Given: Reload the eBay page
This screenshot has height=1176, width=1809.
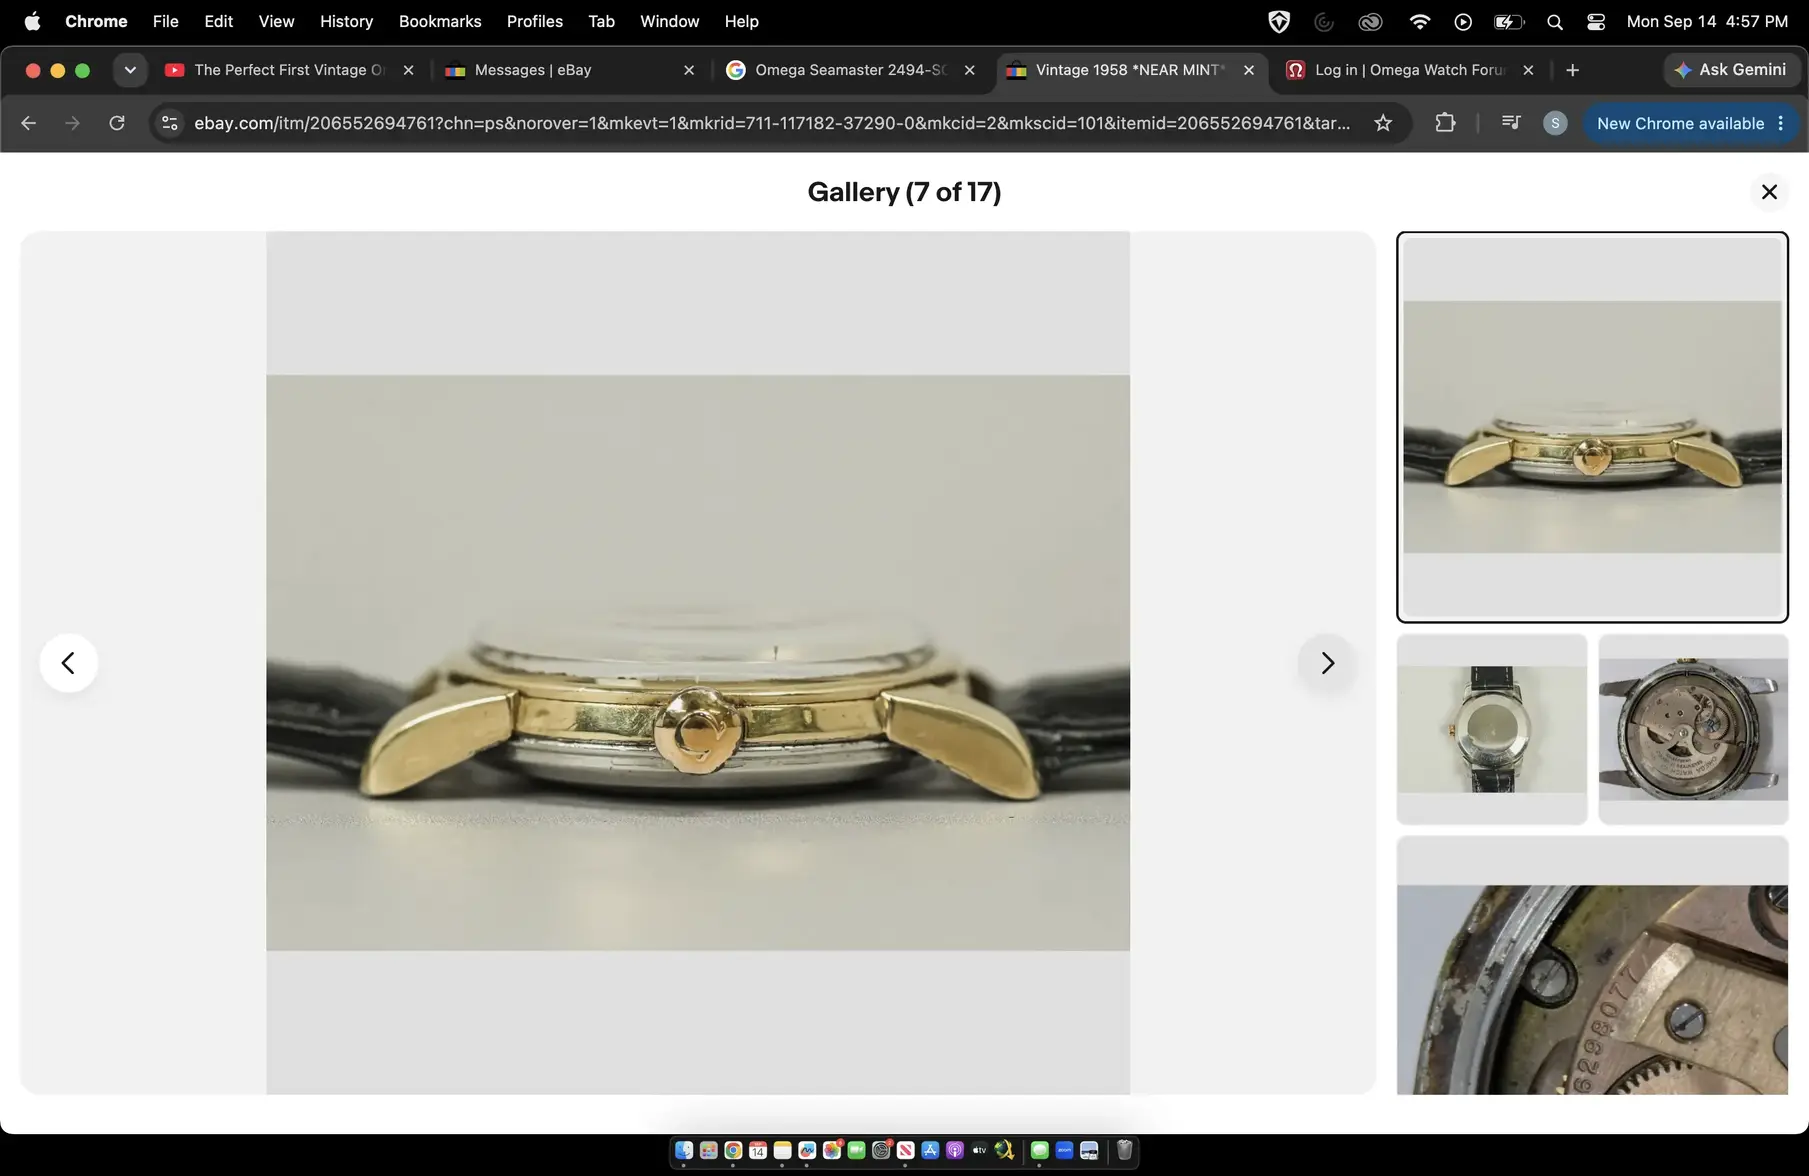Looking at the screenshot, I should click(x=117, y=123).
